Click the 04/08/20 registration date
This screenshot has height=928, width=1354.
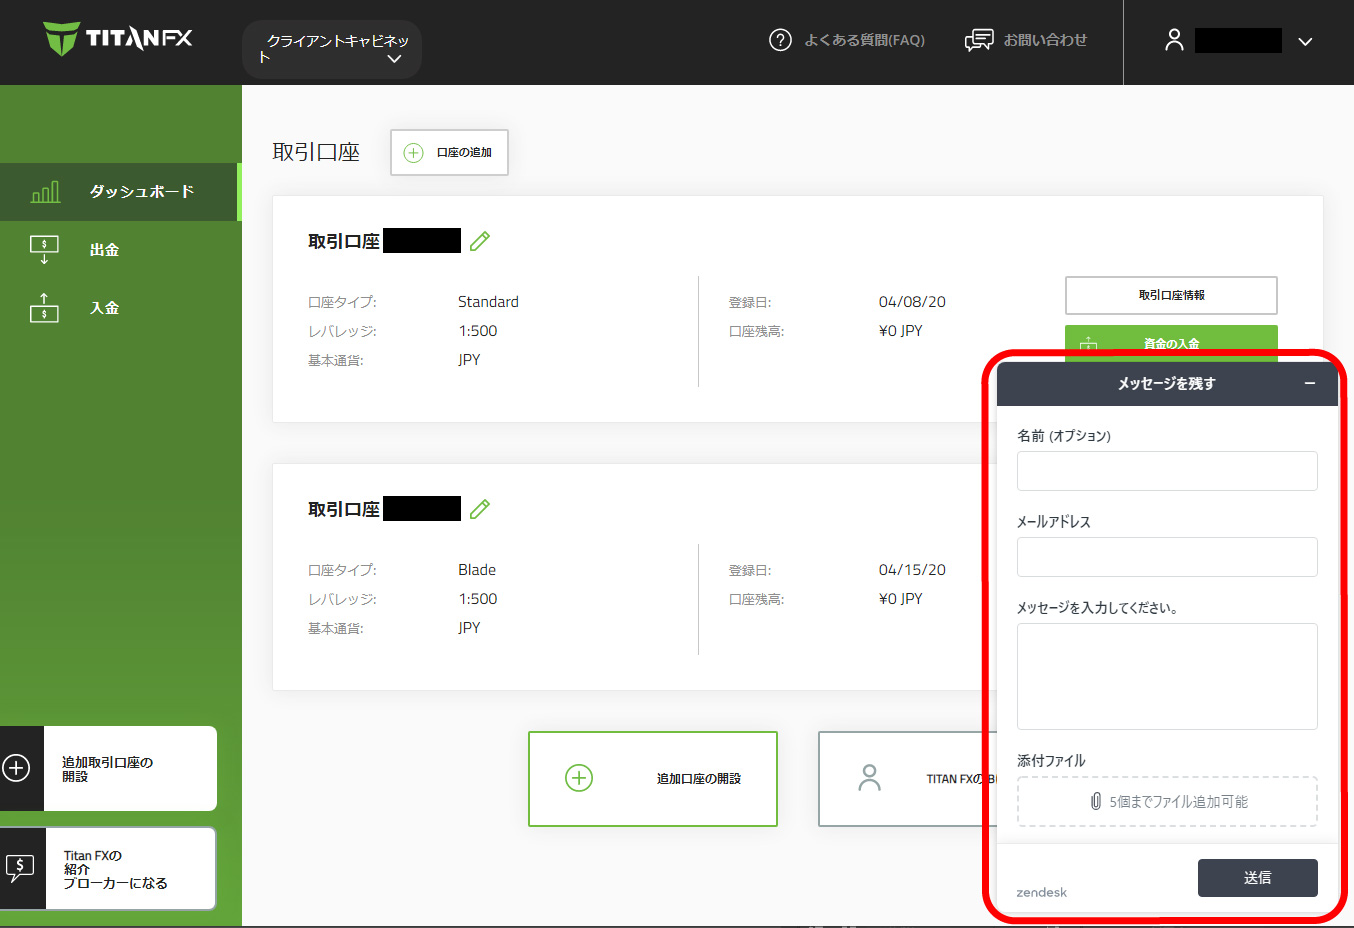[x=912, y=302]
